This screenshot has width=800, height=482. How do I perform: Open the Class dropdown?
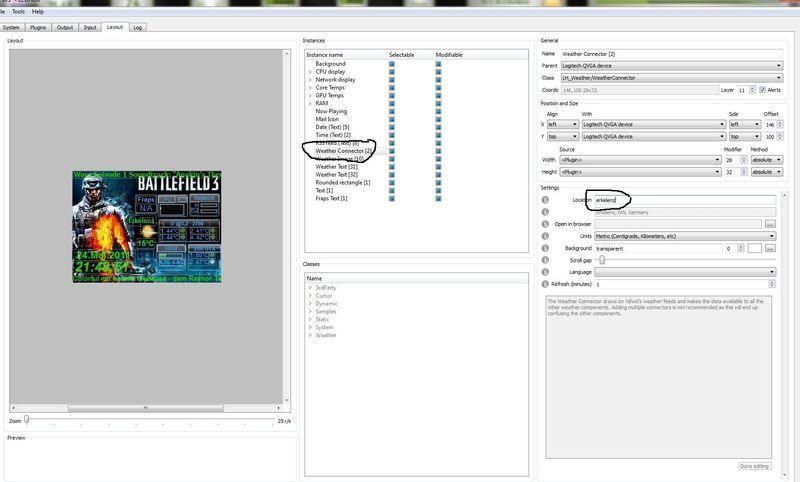tap(671, 78)
